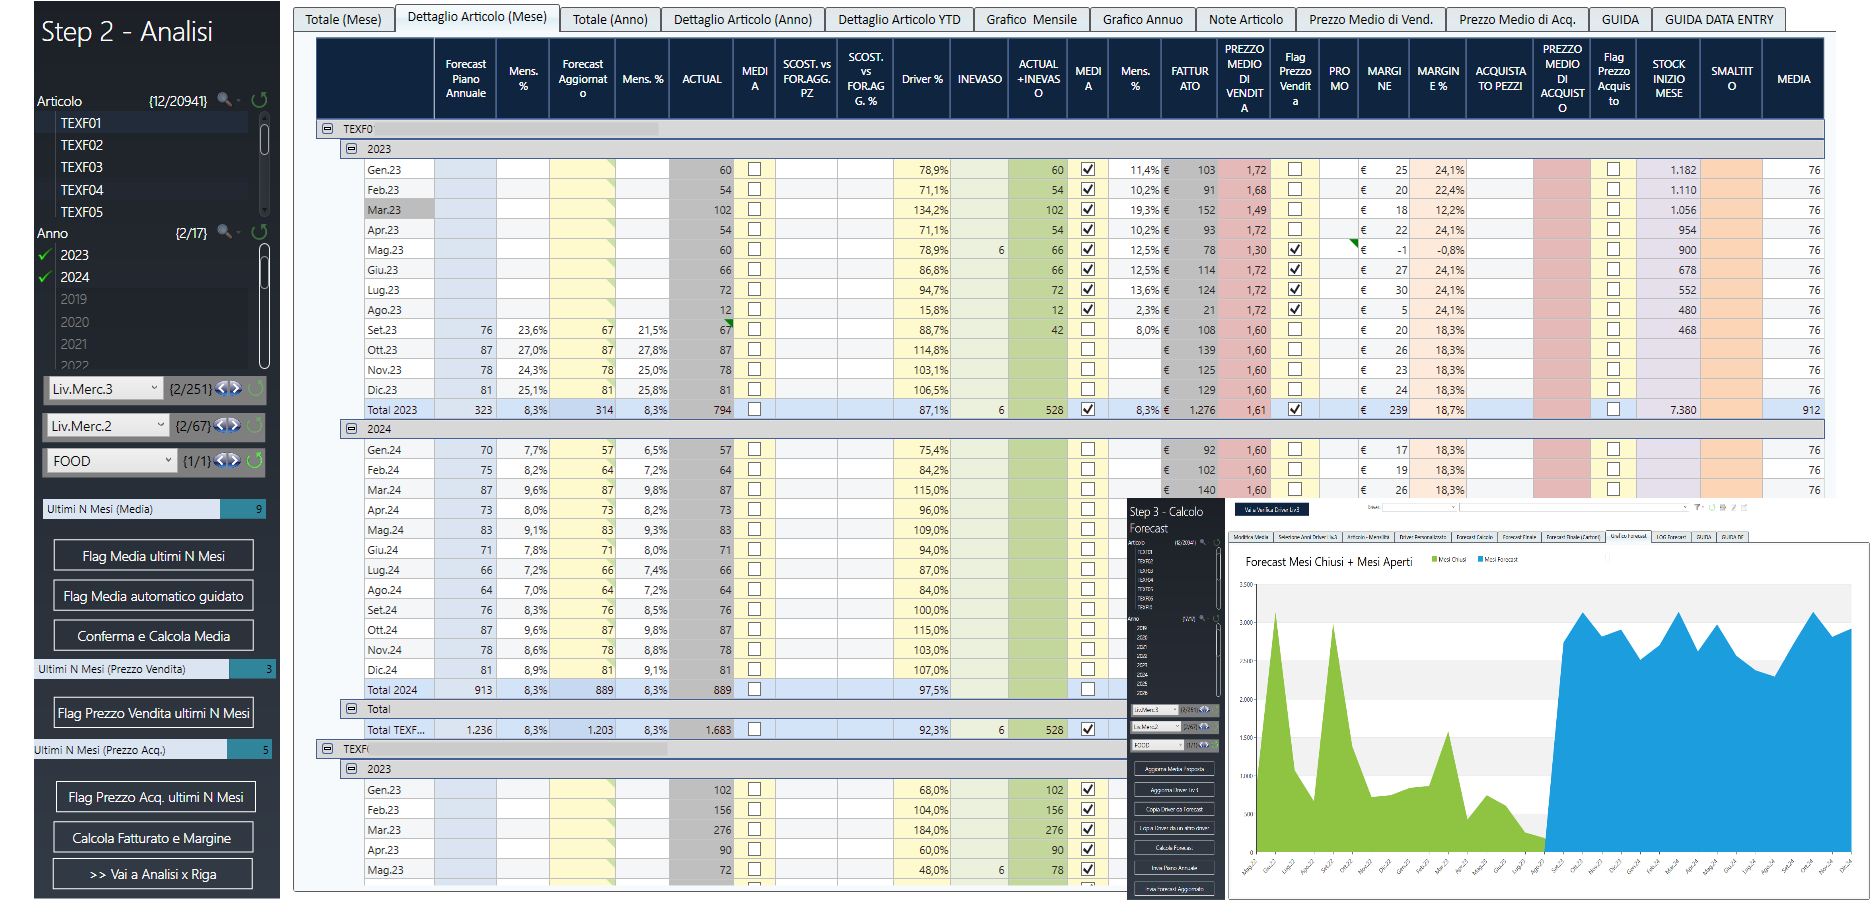1870x900 pixels.
Task: Toggle Flag Prezzo Vendita on Total 2023 row
Action: 1295,409
